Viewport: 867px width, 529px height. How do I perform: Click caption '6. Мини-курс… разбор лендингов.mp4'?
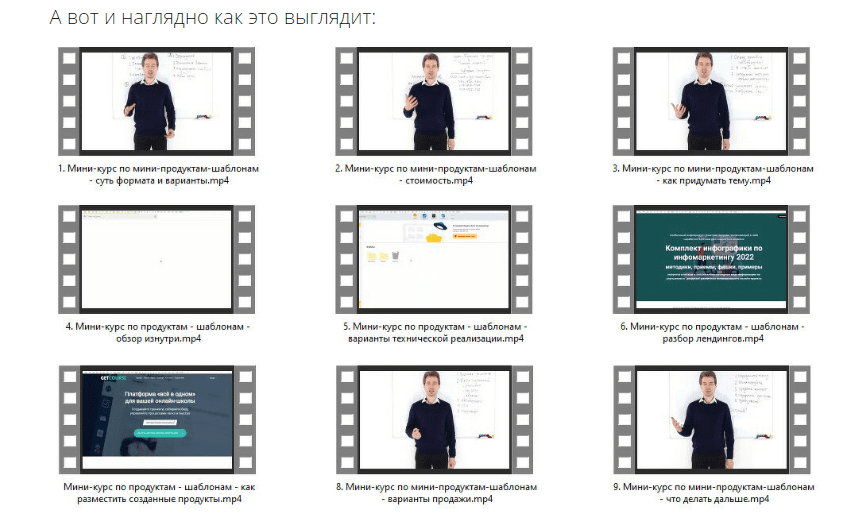click(713, 332)
